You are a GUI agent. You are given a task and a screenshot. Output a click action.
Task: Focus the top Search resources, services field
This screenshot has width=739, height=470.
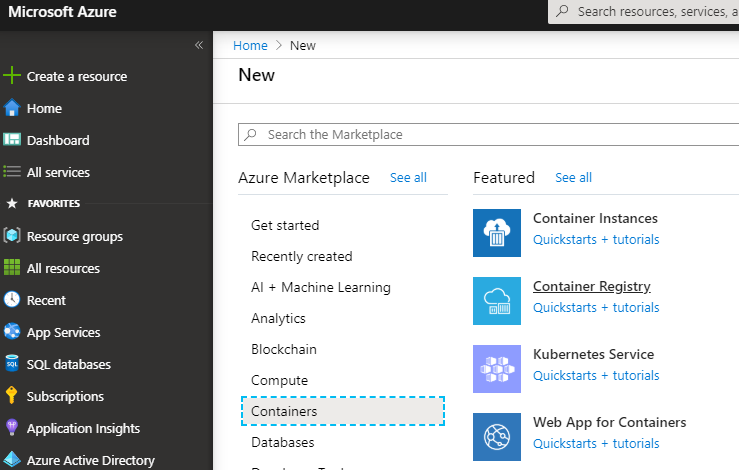(643, 11)
